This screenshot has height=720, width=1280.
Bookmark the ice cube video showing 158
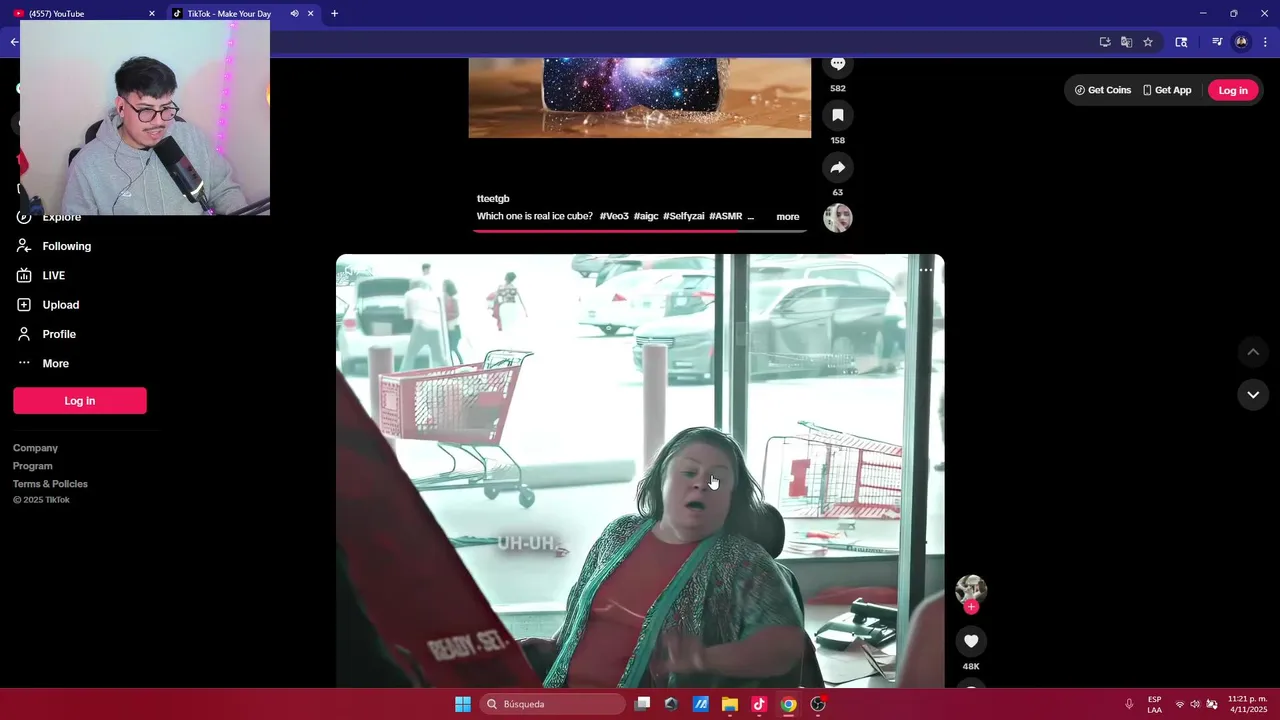point(838,115)
